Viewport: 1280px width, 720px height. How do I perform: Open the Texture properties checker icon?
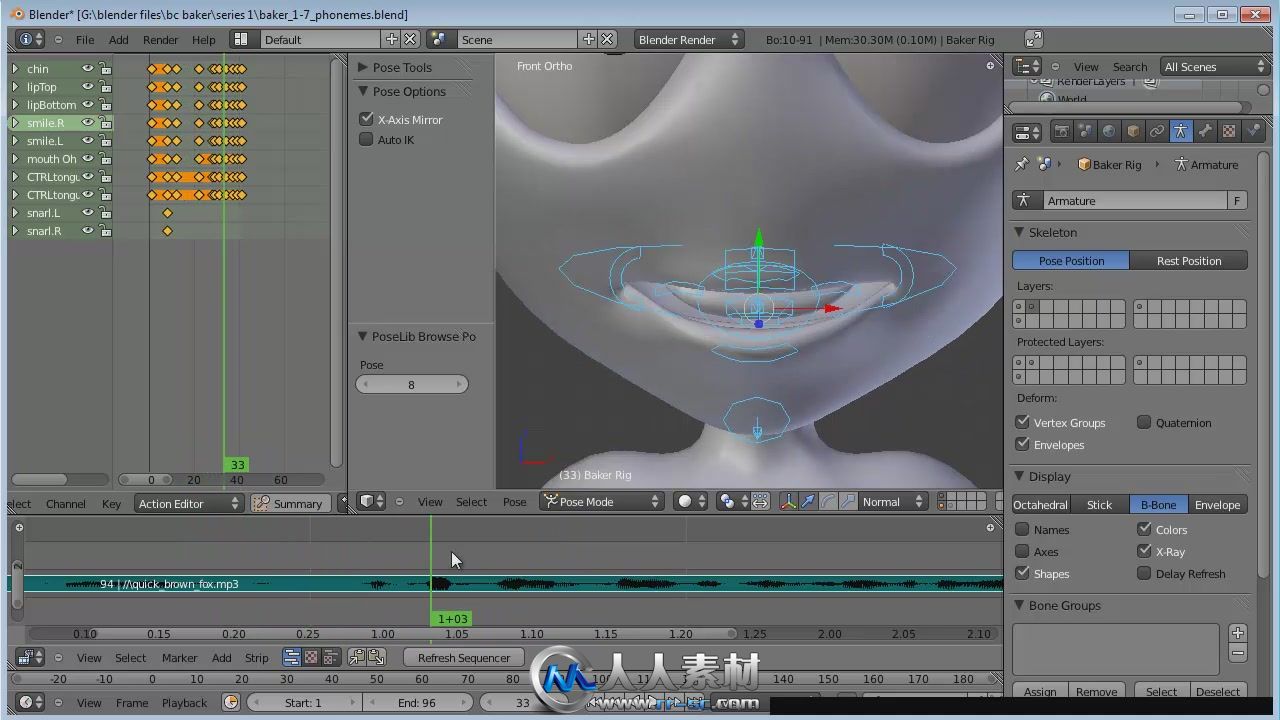point(1229,132)
